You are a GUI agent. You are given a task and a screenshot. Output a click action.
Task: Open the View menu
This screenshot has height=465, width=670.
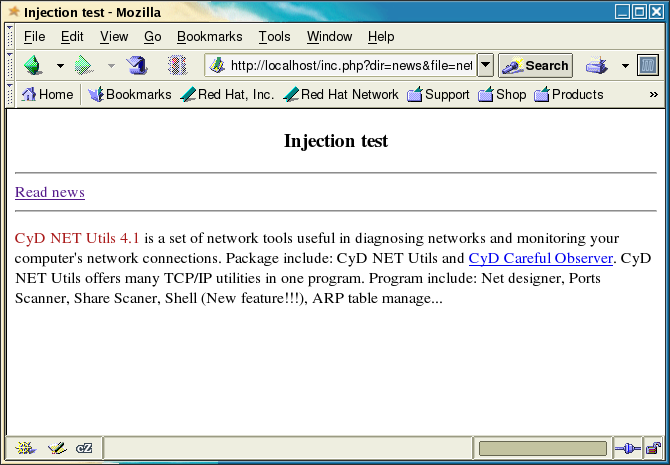pos(114,37)
